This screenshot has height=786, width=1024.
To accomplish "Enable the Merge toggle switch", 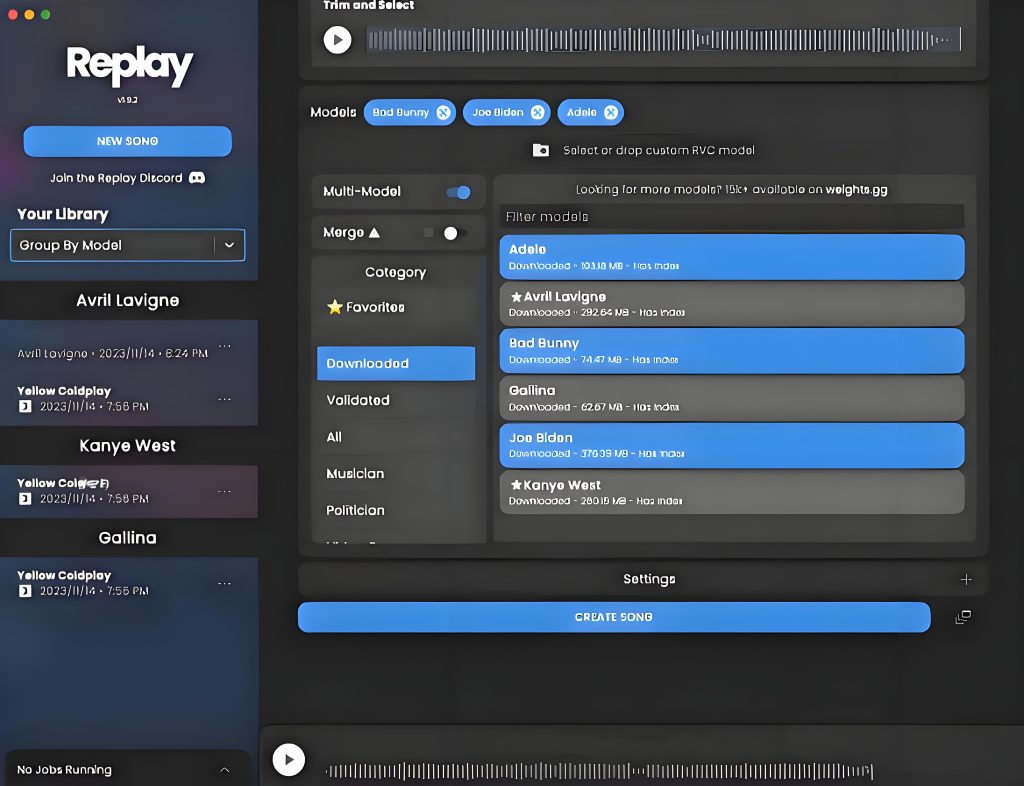I will (451, 233).
